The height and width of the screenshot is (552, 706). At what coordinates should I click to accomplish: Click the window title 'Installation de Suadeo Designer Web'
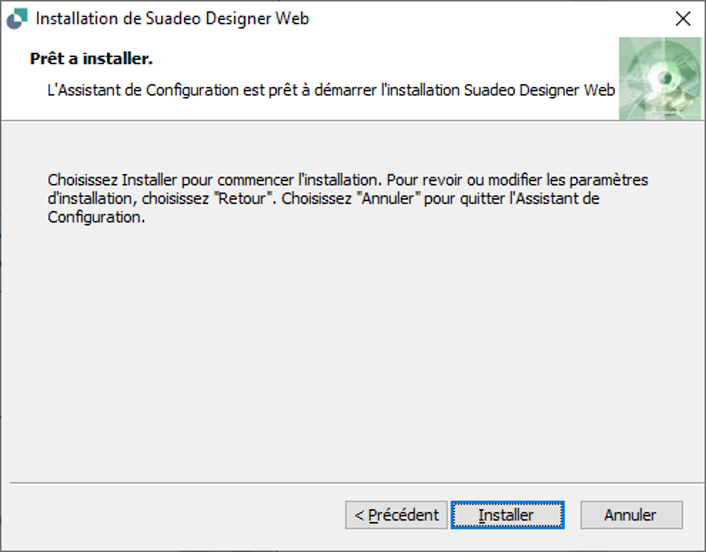click(x=172, y=18)
